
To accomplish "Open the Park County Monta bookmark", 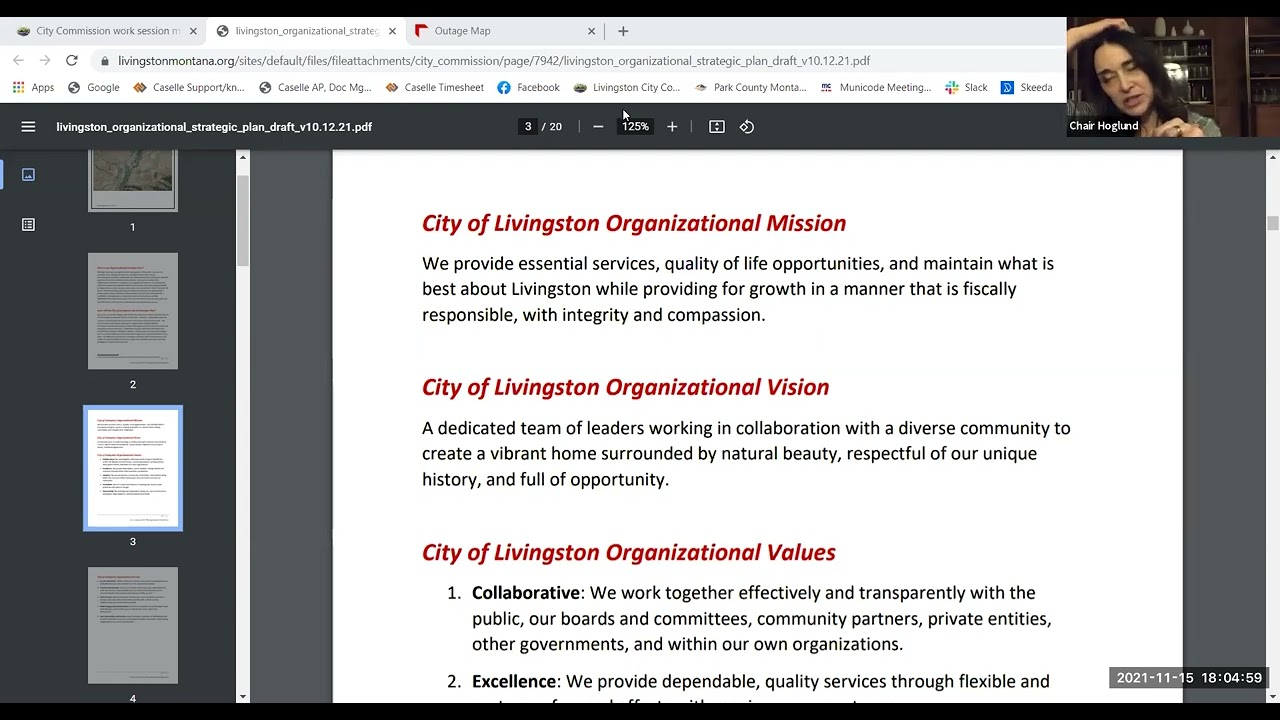I will [750, 88].
